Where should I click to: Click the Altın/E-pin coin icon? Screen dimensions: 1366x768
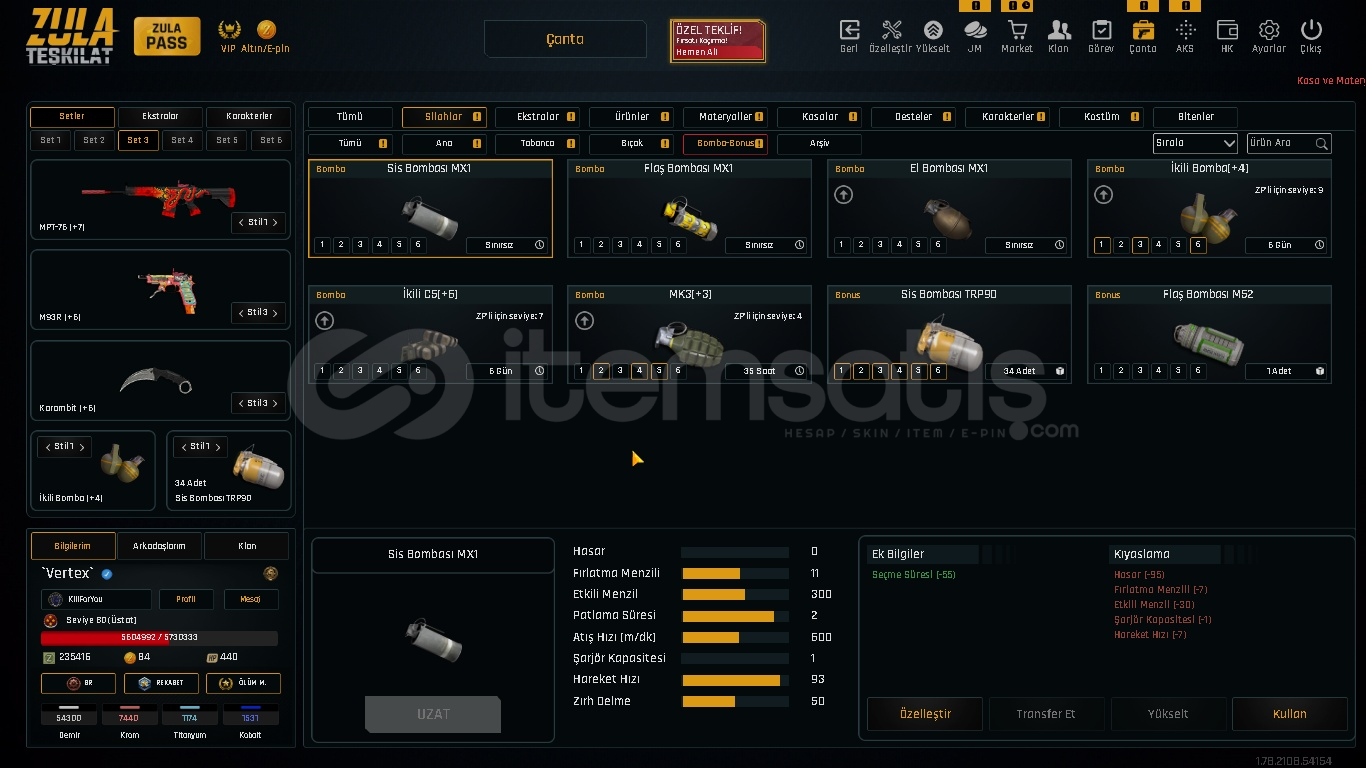266,29
